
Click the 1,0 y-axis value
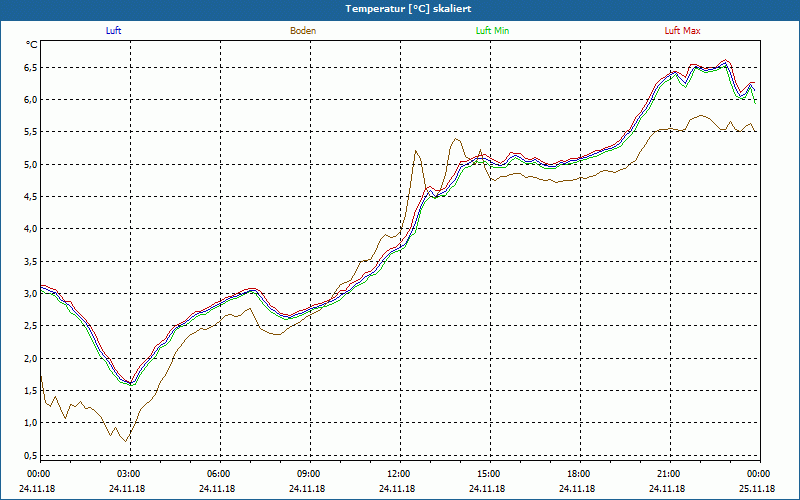(x=31, y=423)
